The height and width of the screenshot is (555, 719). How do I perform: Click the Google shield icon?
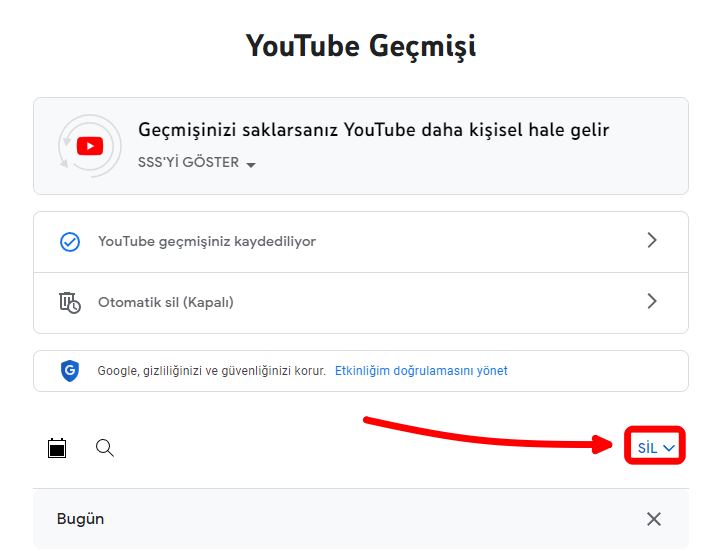(x=70, y=371)
